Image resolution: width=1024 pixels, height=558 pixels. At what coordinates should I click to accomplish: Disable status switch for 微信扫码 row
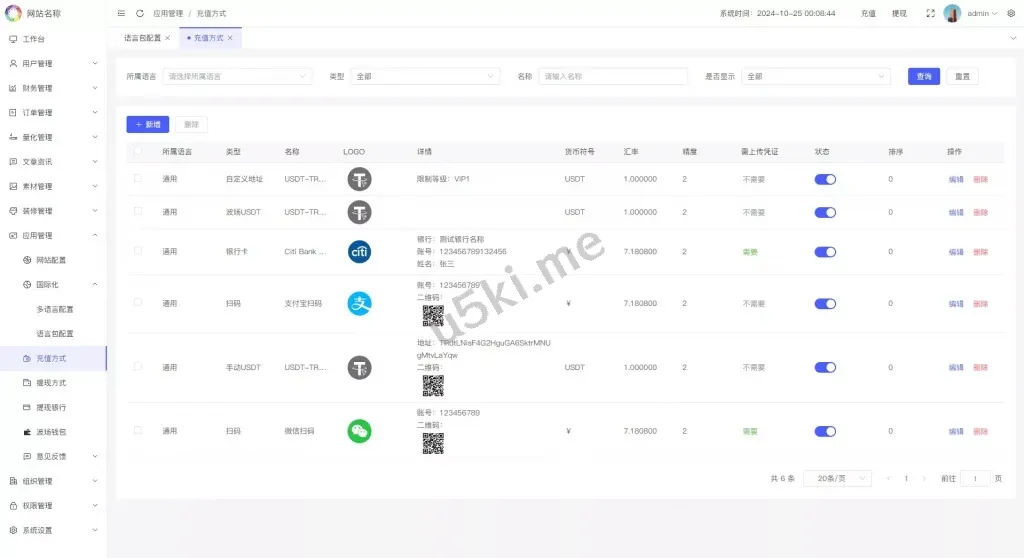[825, 431]
